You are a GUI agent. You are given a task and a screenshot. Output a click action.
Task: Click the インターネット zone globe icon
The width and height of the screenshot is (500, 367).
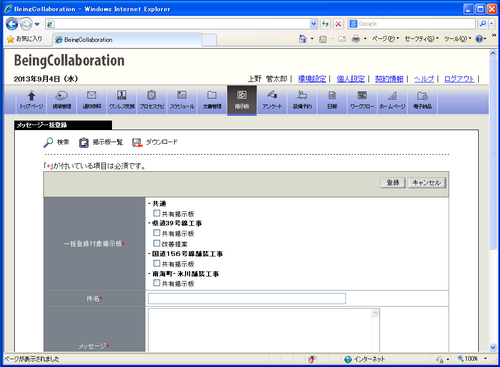(348, 359)
